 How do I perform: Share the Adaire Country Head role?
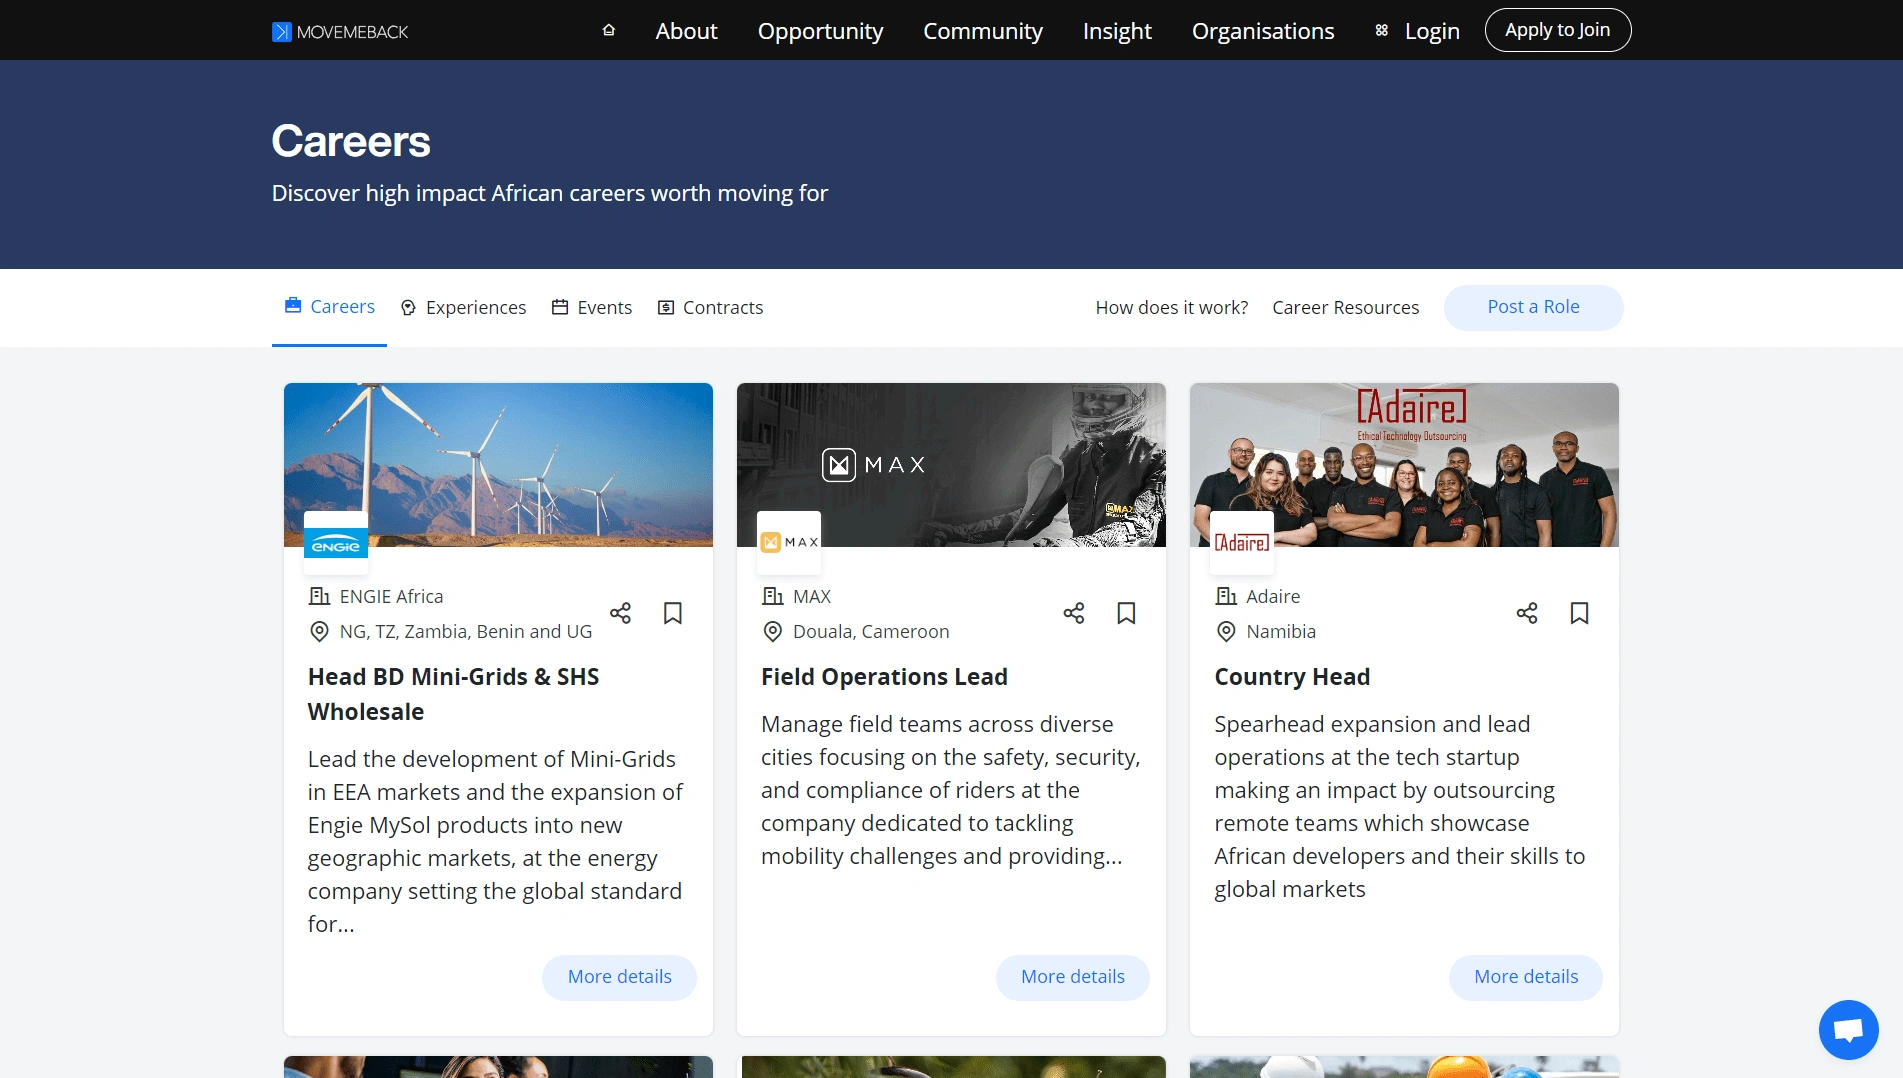coord(1527,613)
